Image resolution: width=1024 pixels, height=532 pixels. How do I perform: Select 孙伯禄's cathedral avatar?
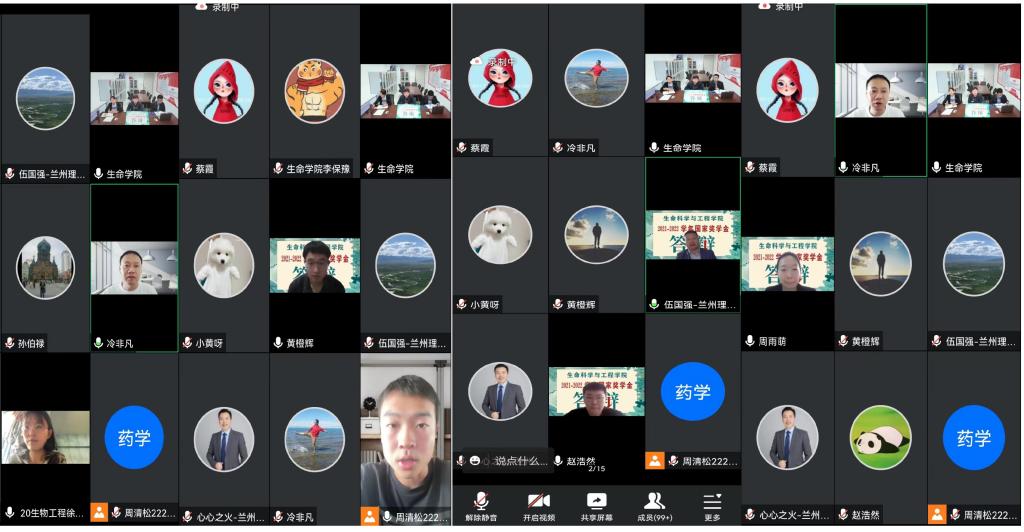(x=45, y=267)
